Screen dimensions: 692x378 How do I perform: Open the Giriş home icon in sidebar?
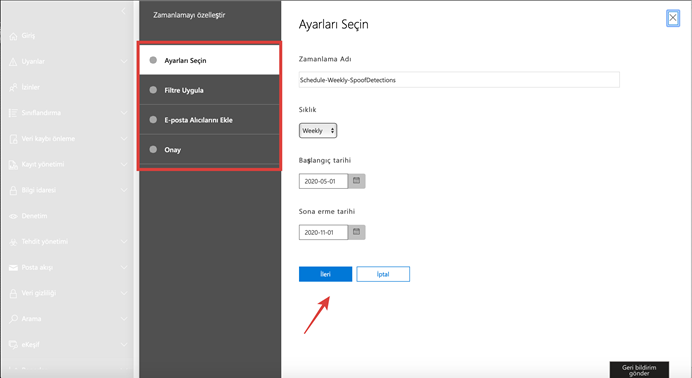13,36
